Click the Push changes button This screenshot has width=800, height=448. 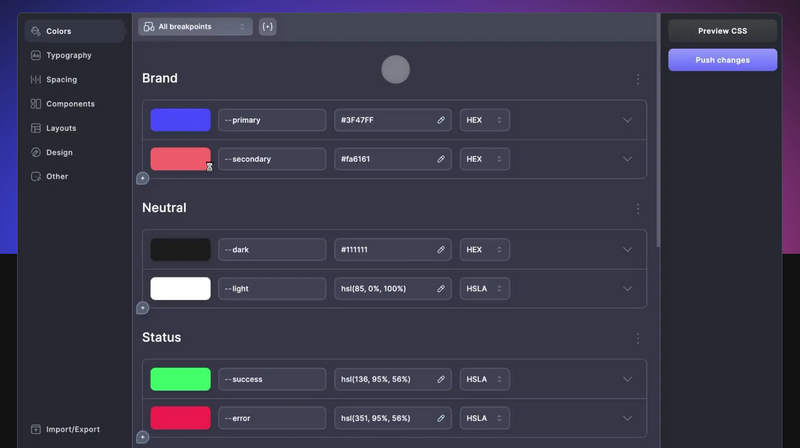722,60
